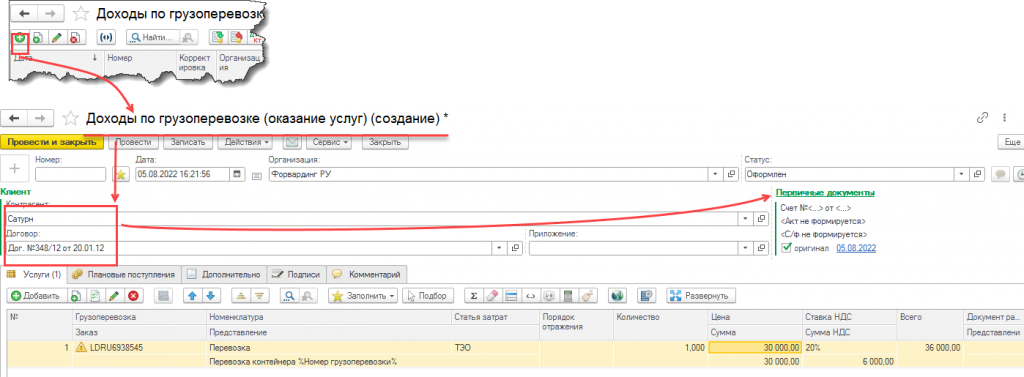Go back arrow in list window
This screenshot has height=377, width=1024.
pos(24,13)
